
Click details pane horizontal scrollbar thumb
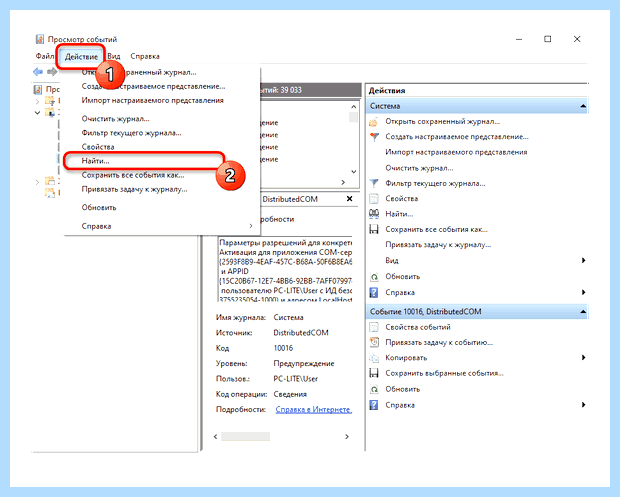pos(245,437)
